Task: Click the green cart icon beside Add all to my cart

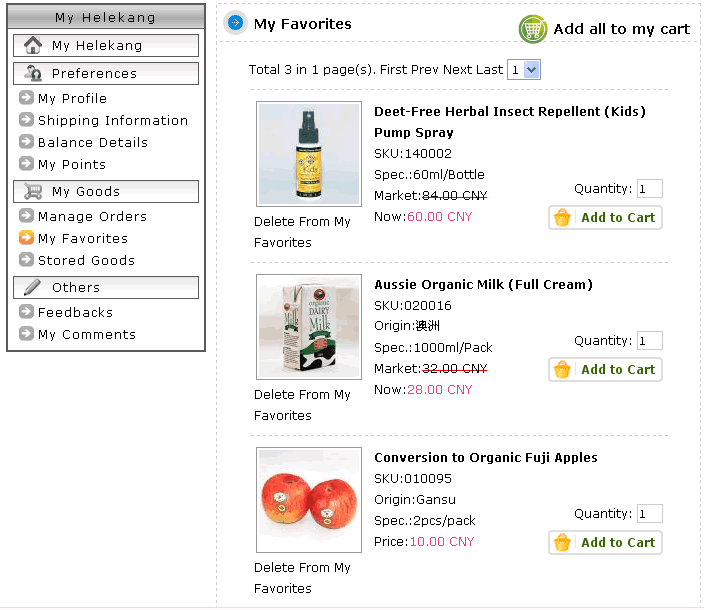Action: coord(532,29)
